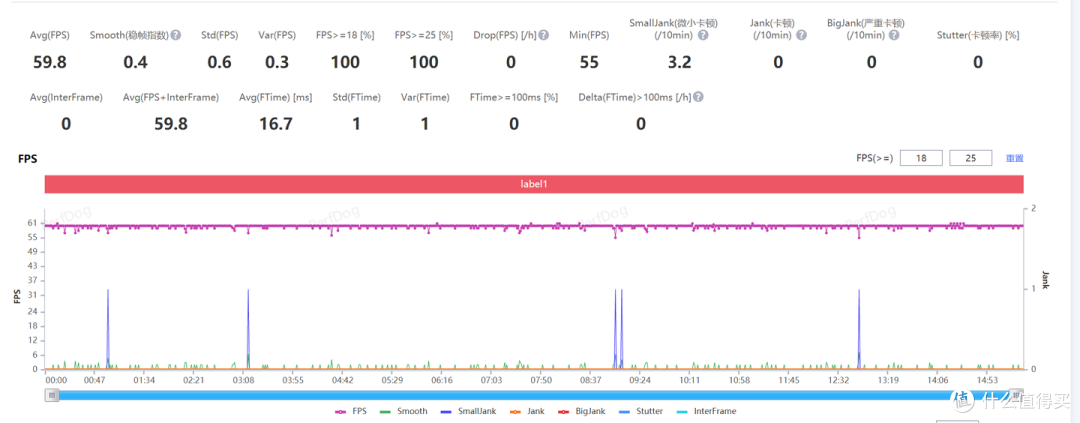Image resolution: width=1080 pixels, height=423 pixels.
Task: Click the blue time range slider bar
Action: 534,395
